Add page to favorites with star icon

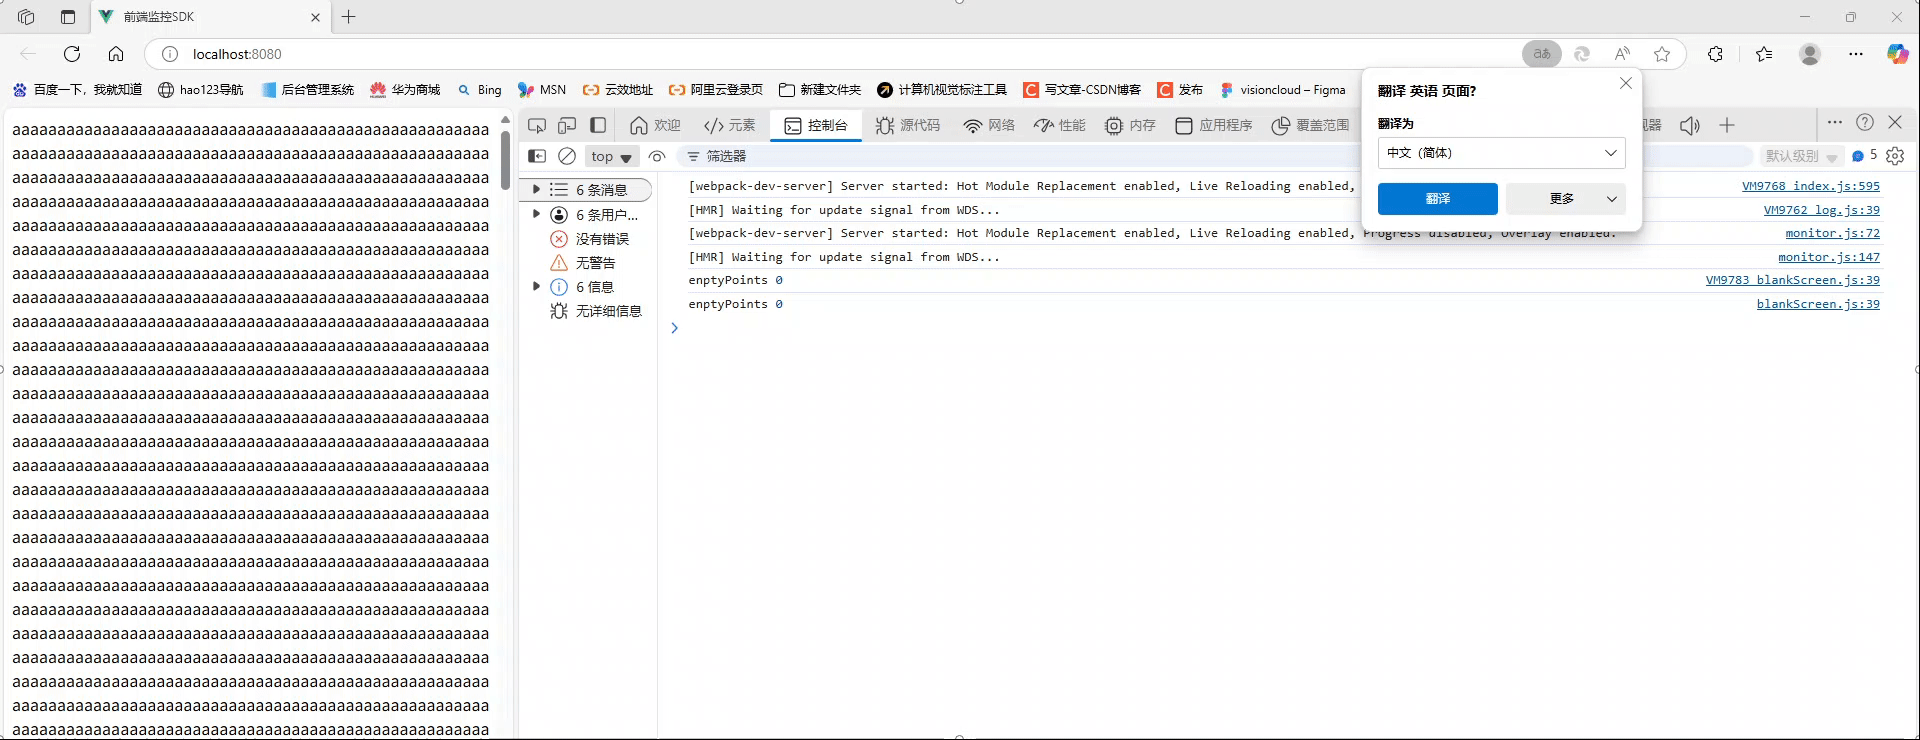tap(1662, 54)
